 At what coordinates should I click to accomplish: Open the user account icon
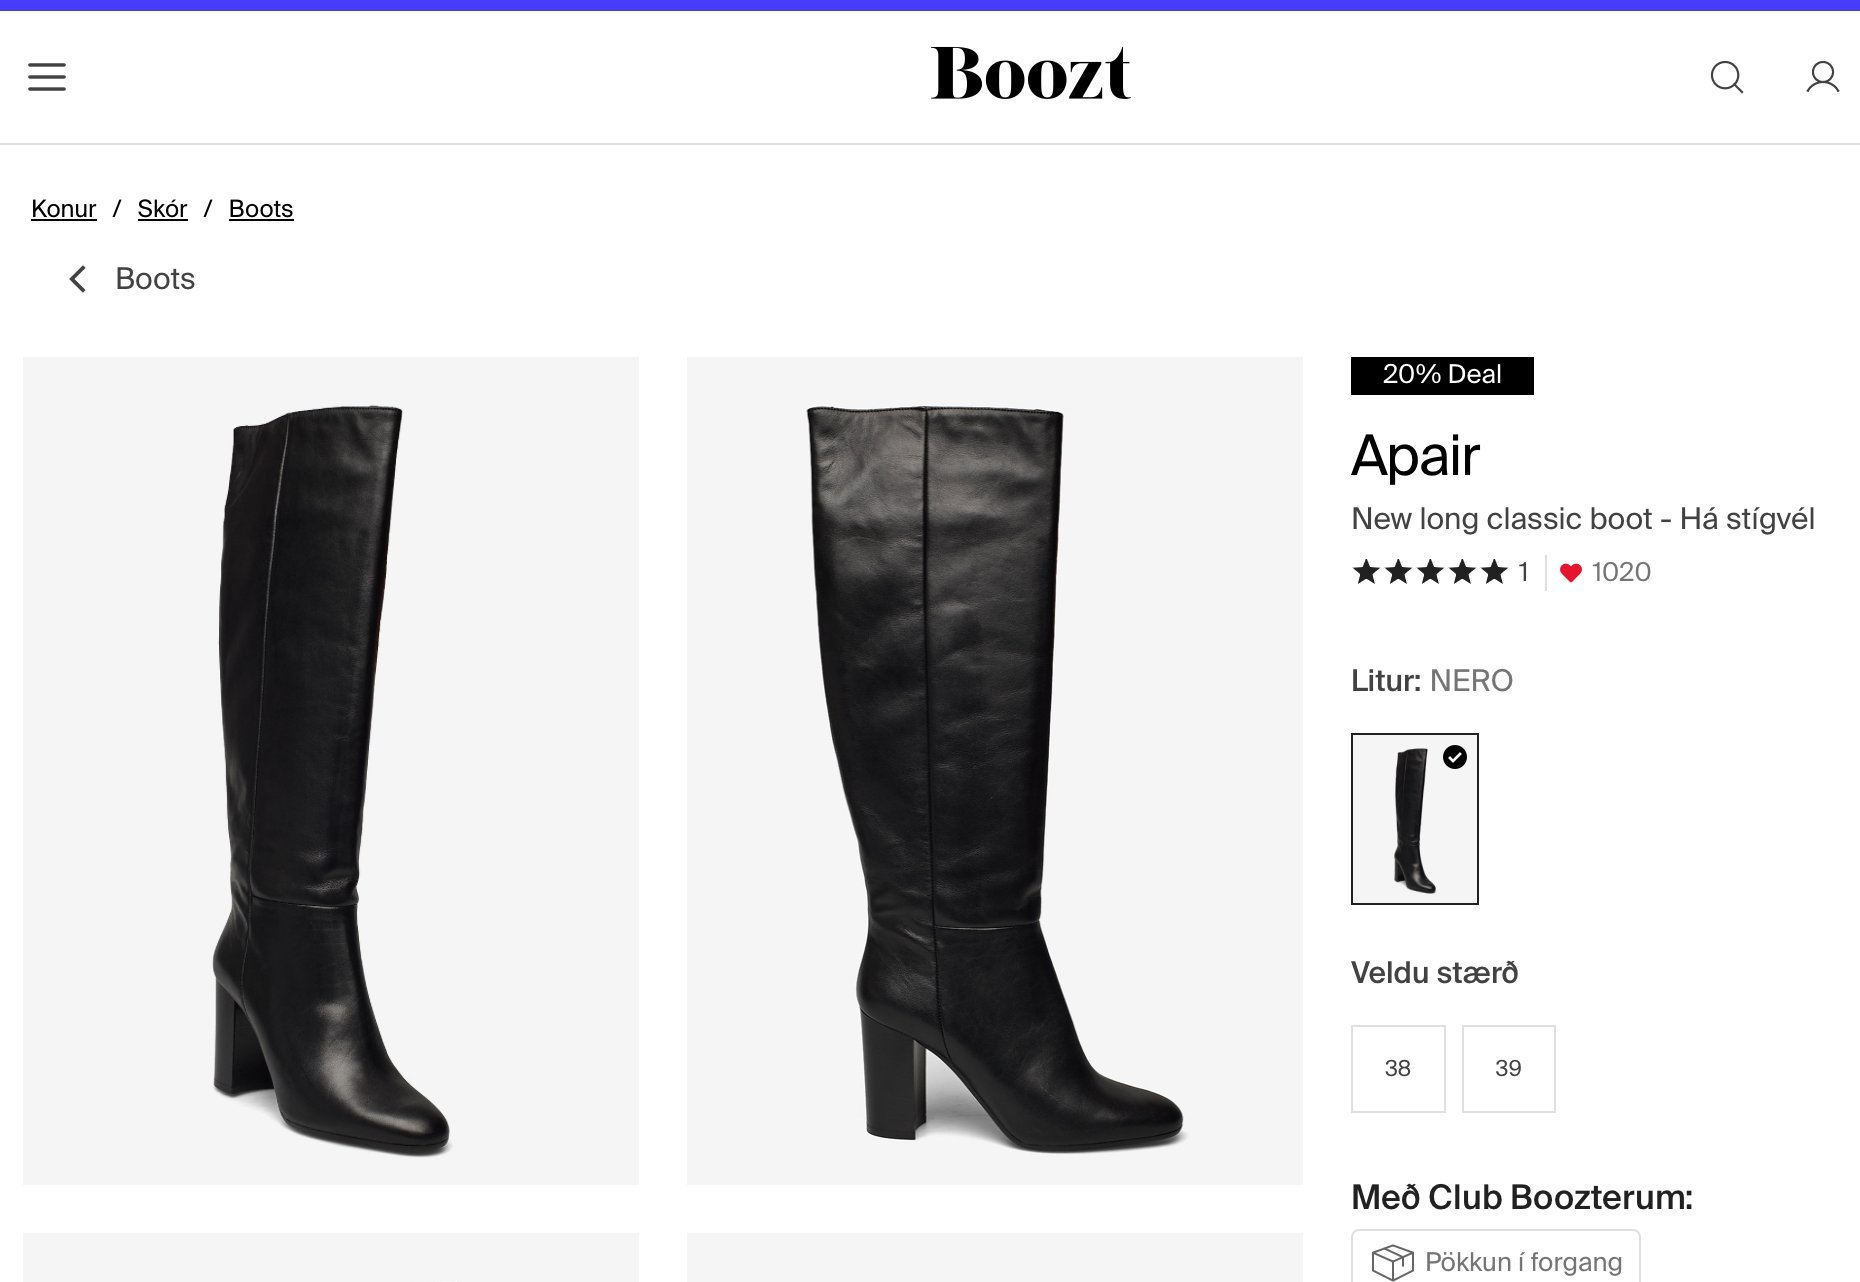1822,77
